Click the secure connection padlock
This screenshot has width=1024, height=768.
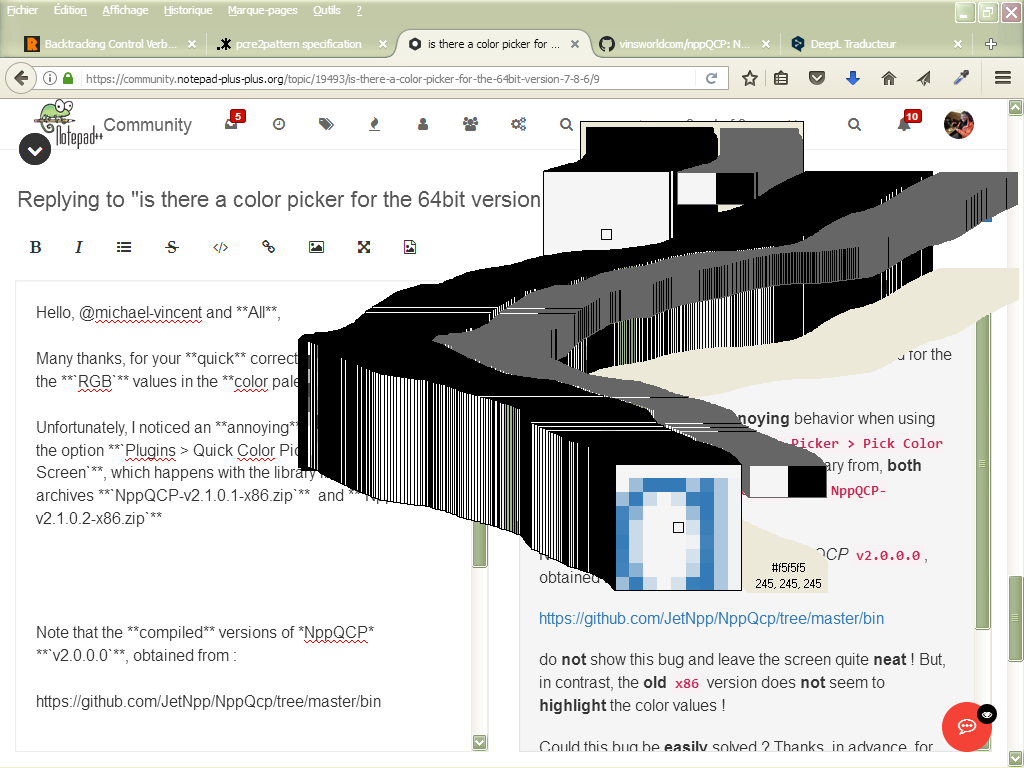[68, 78]
